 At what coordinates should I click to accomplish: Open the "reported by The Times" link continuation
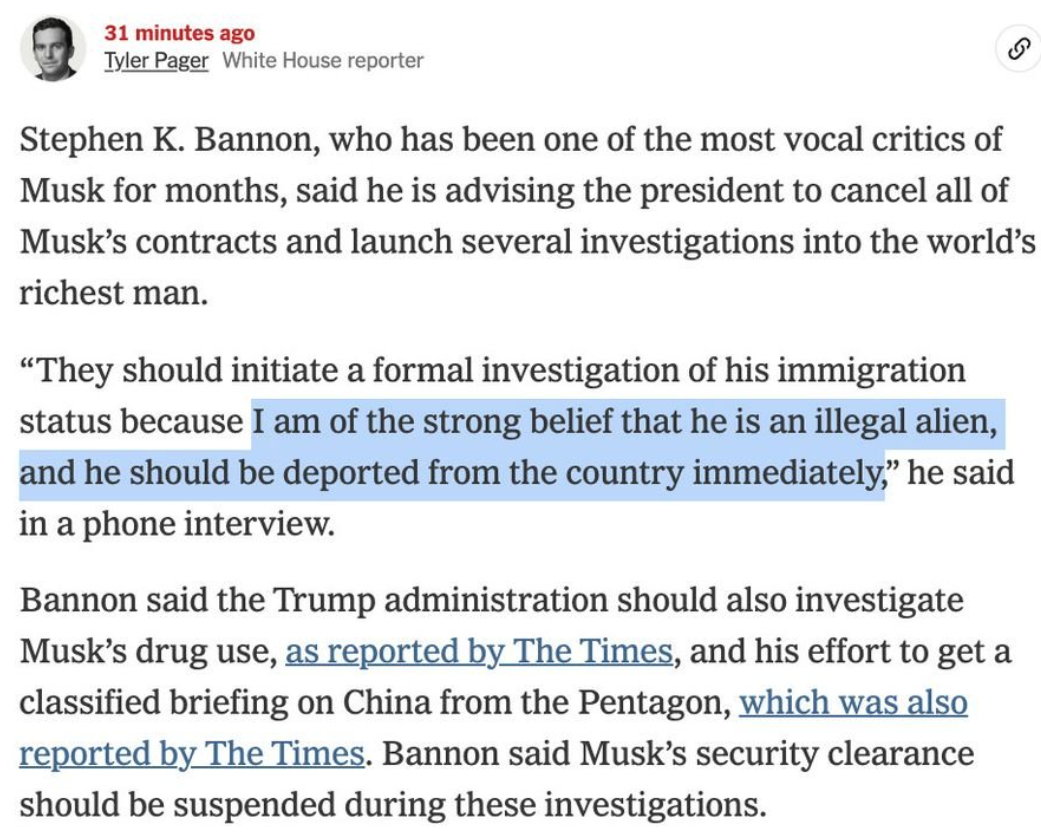[191, 754]
